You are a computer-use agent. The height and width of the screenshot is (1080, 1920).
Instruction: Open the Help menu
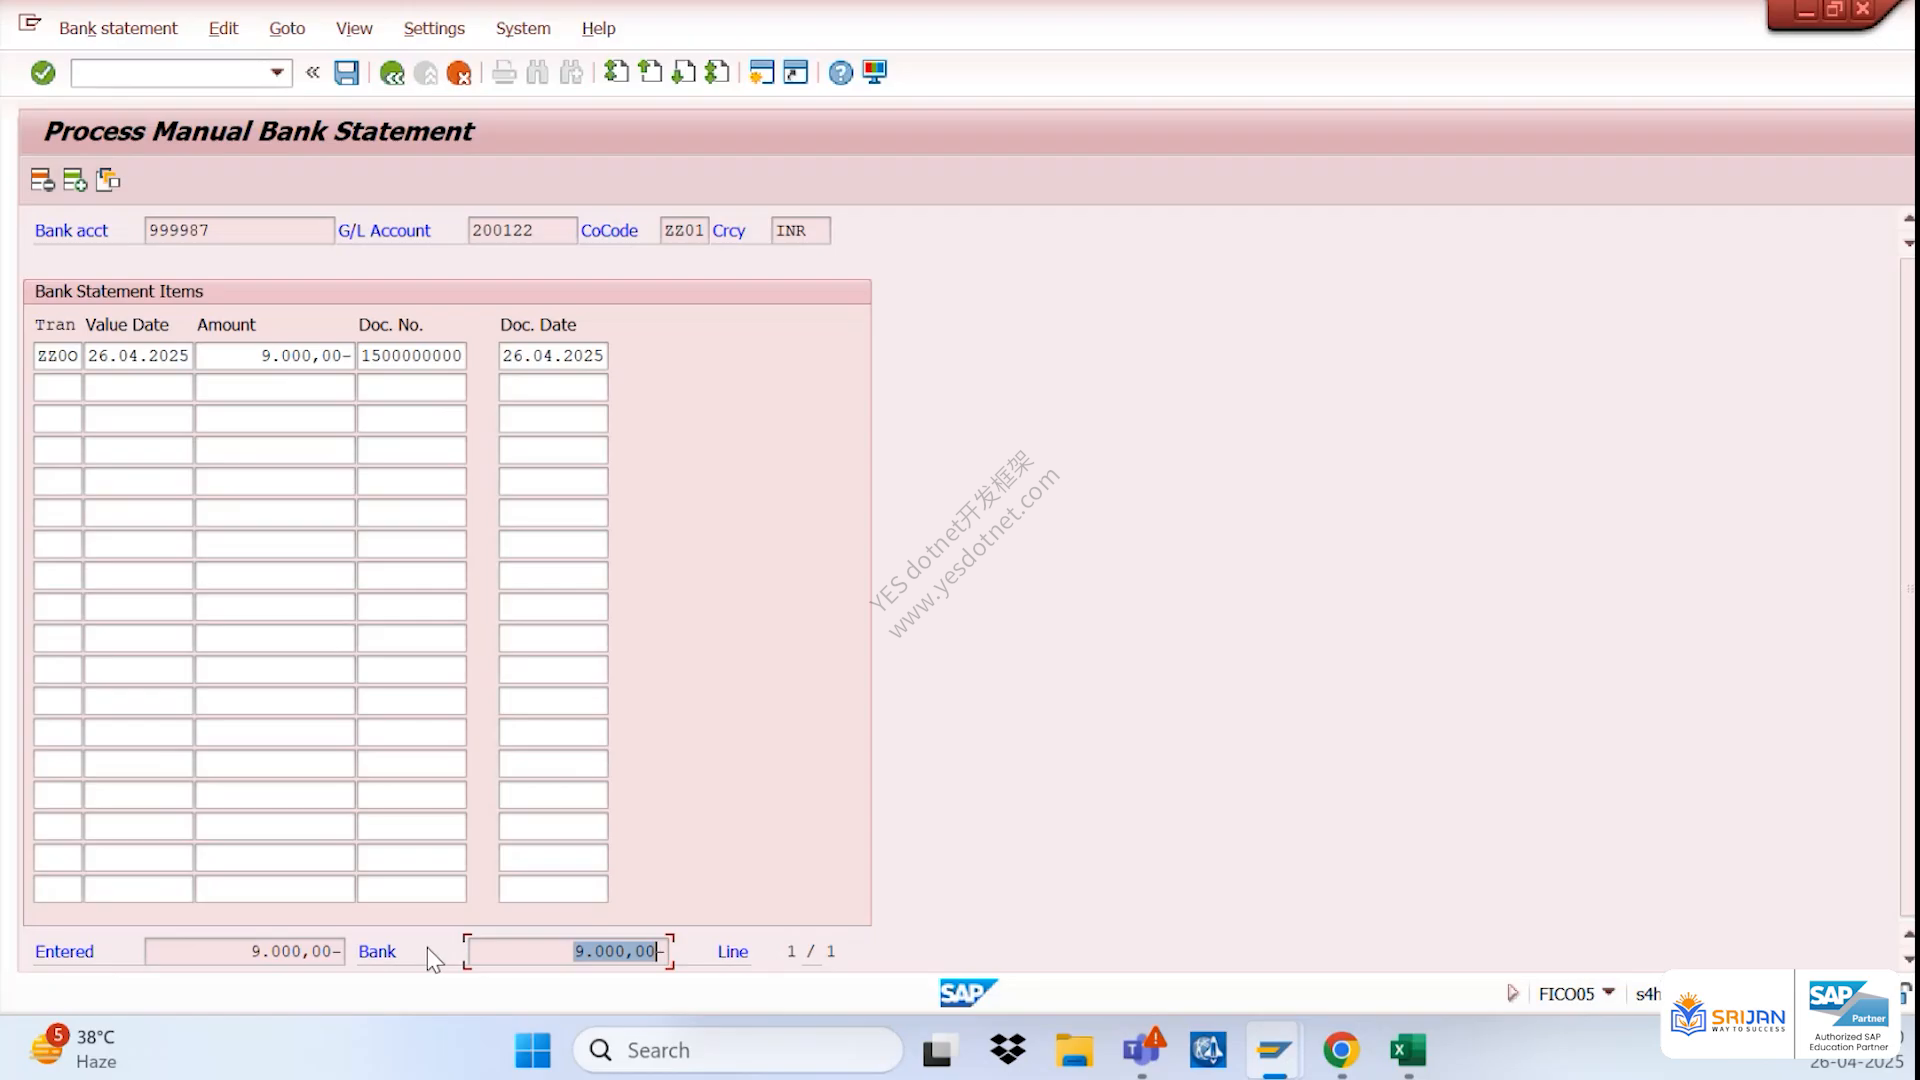[x=599, y=28]
